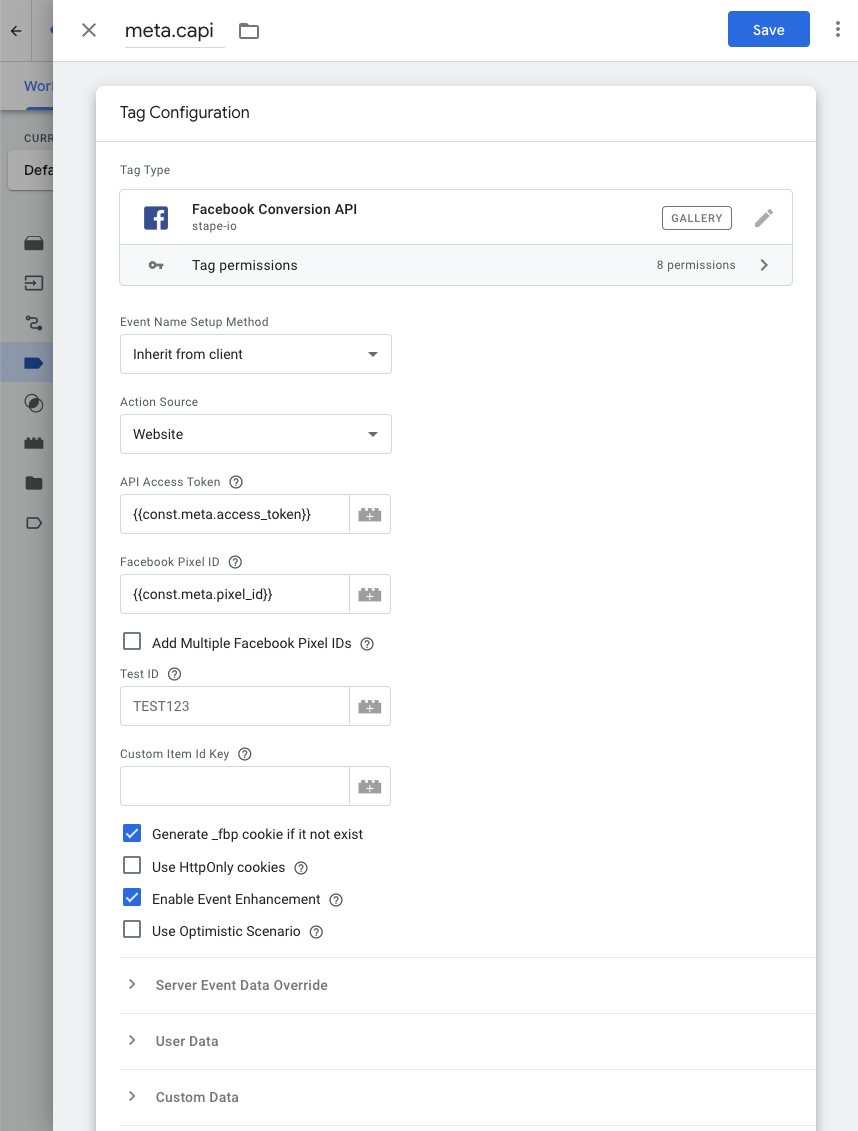The image size is (858, 1131).
Task: Toggle Use Optimistic Scenario checkbox
Action: tap(132, 930)
